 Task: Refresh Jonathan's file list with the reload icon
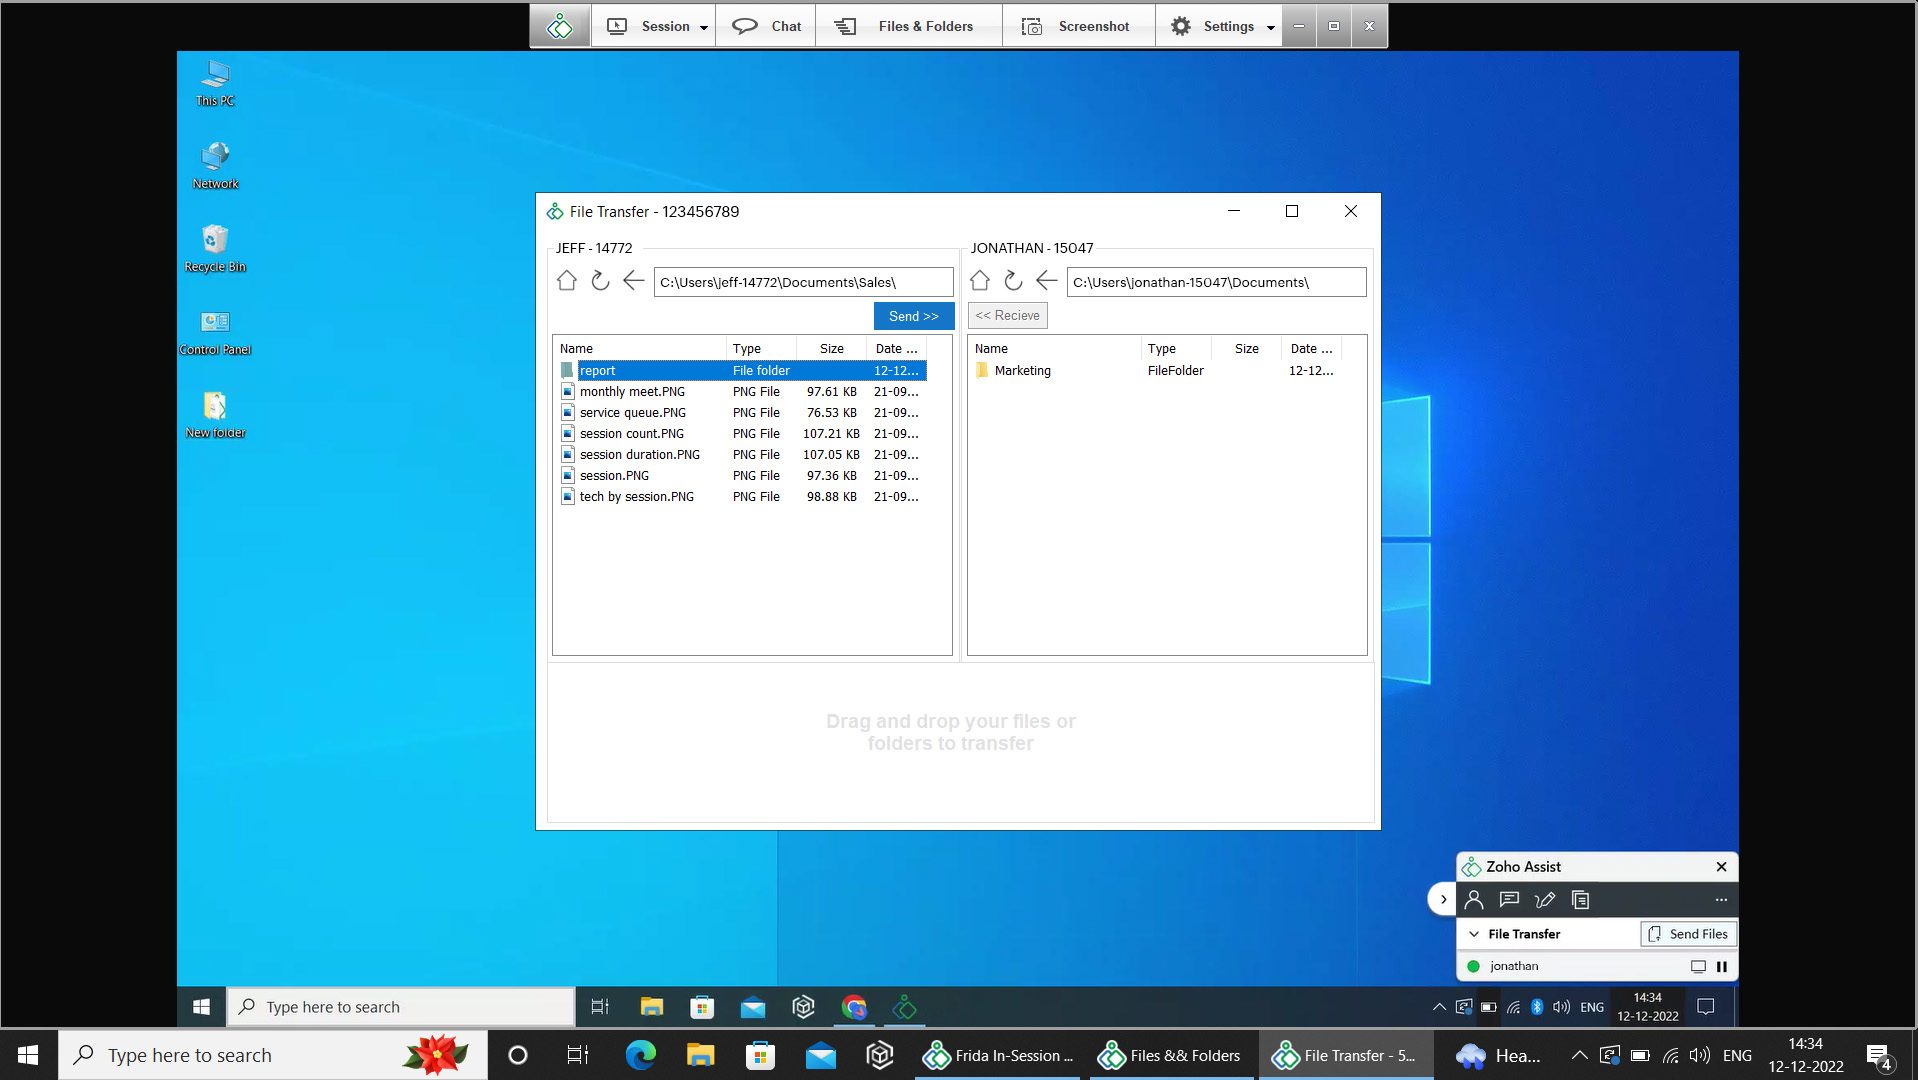pyautogui.click(x=1012, y=281)
